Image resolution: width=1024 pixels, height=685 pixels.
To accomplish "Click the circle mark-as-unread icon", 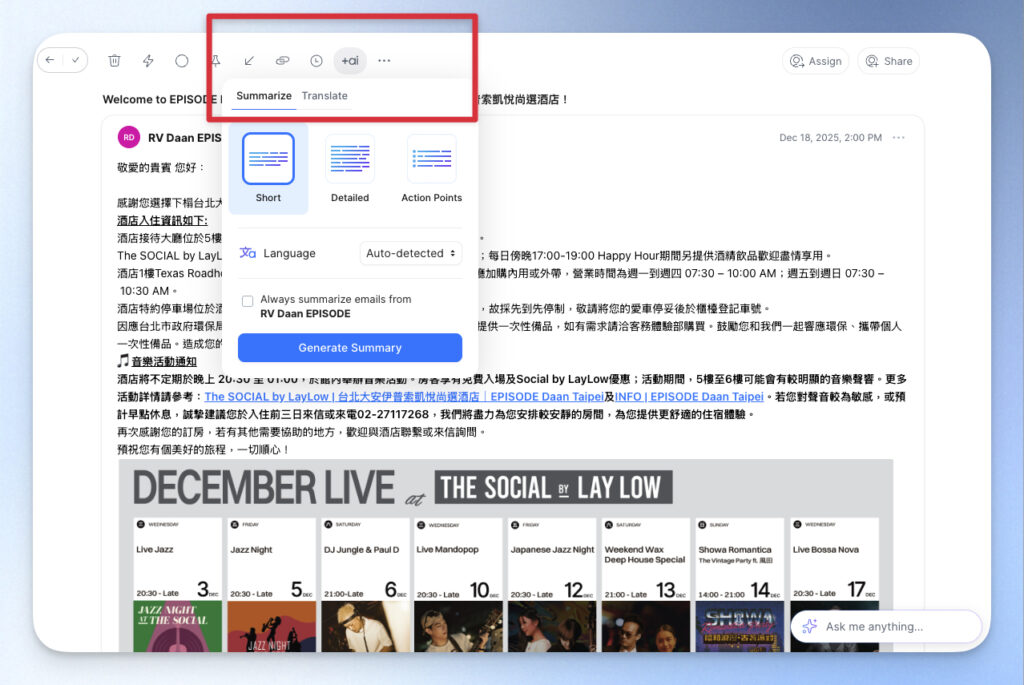I will coord(182,60).
